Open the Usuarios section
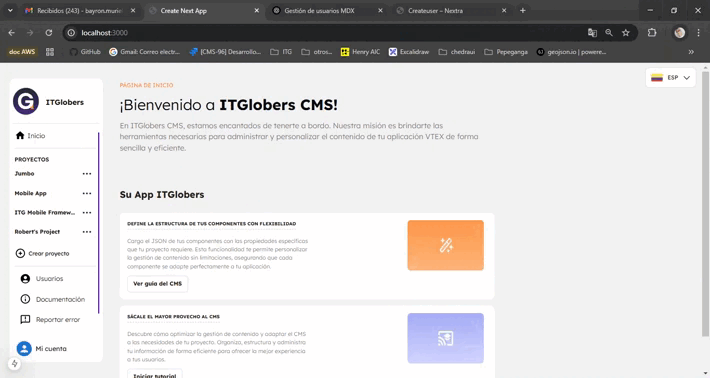Image resolution: width=710 pixels, height=378 pixels. tap(49, 279)
